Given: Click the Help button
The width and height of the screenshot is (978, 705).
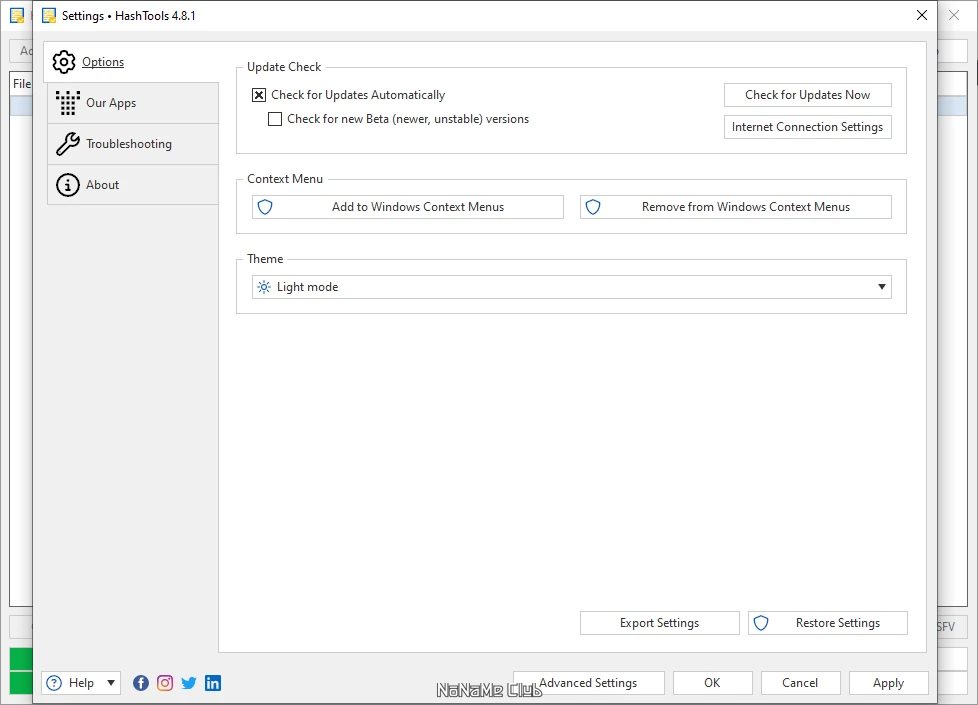Looking at the screenshot, I should pos(80,683).
